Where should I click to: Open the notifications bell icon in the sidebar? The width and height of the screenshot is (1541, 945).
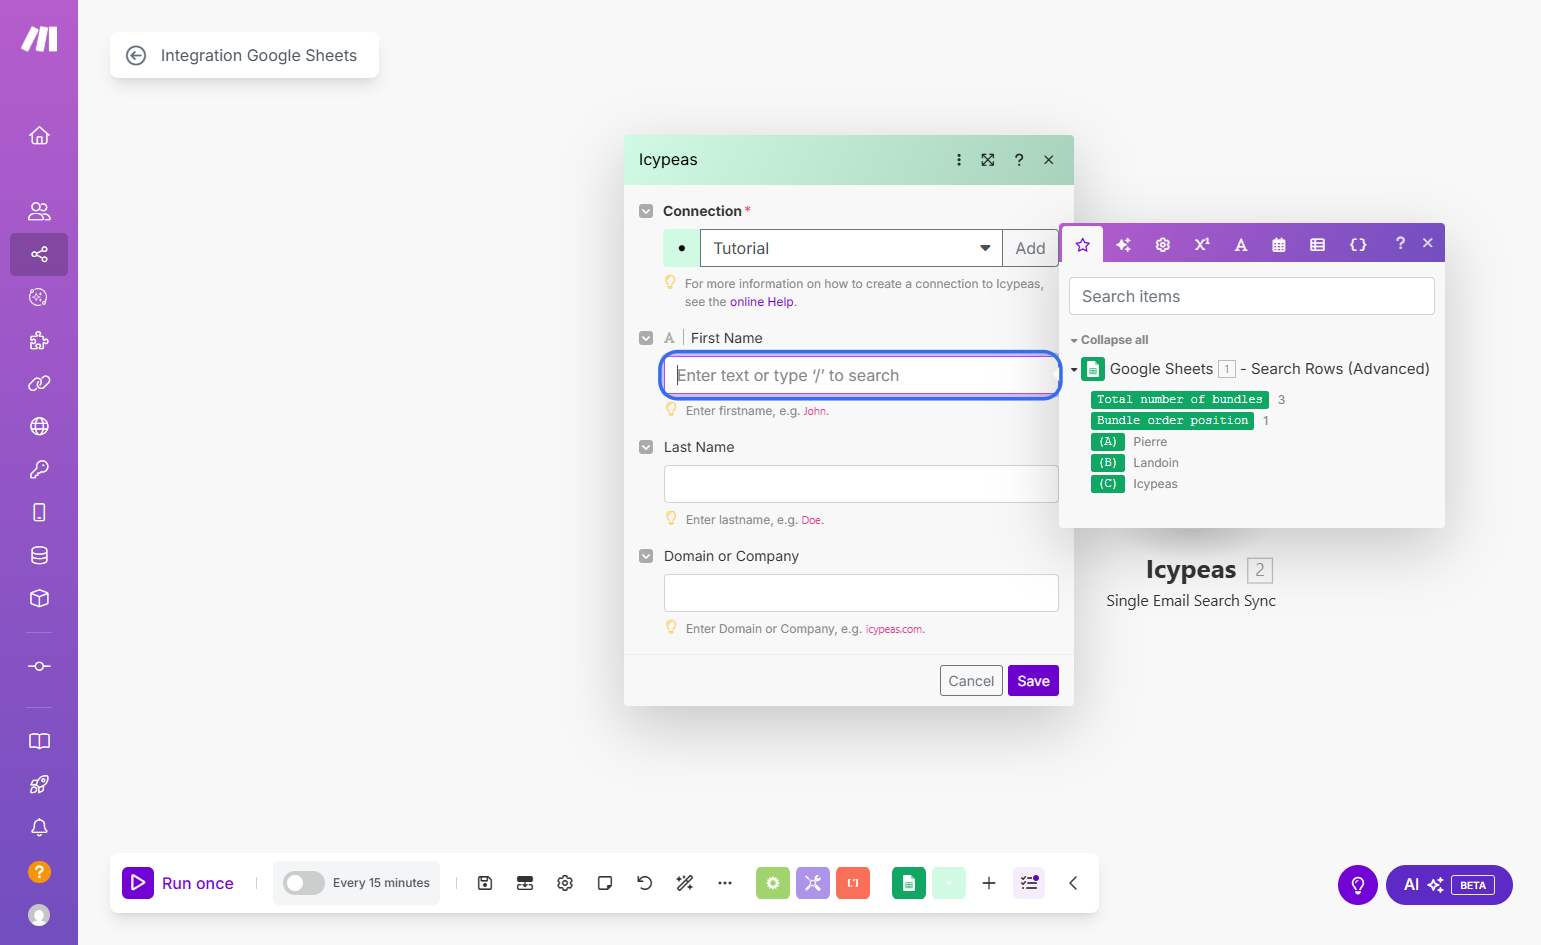click(x=39, y=827)
